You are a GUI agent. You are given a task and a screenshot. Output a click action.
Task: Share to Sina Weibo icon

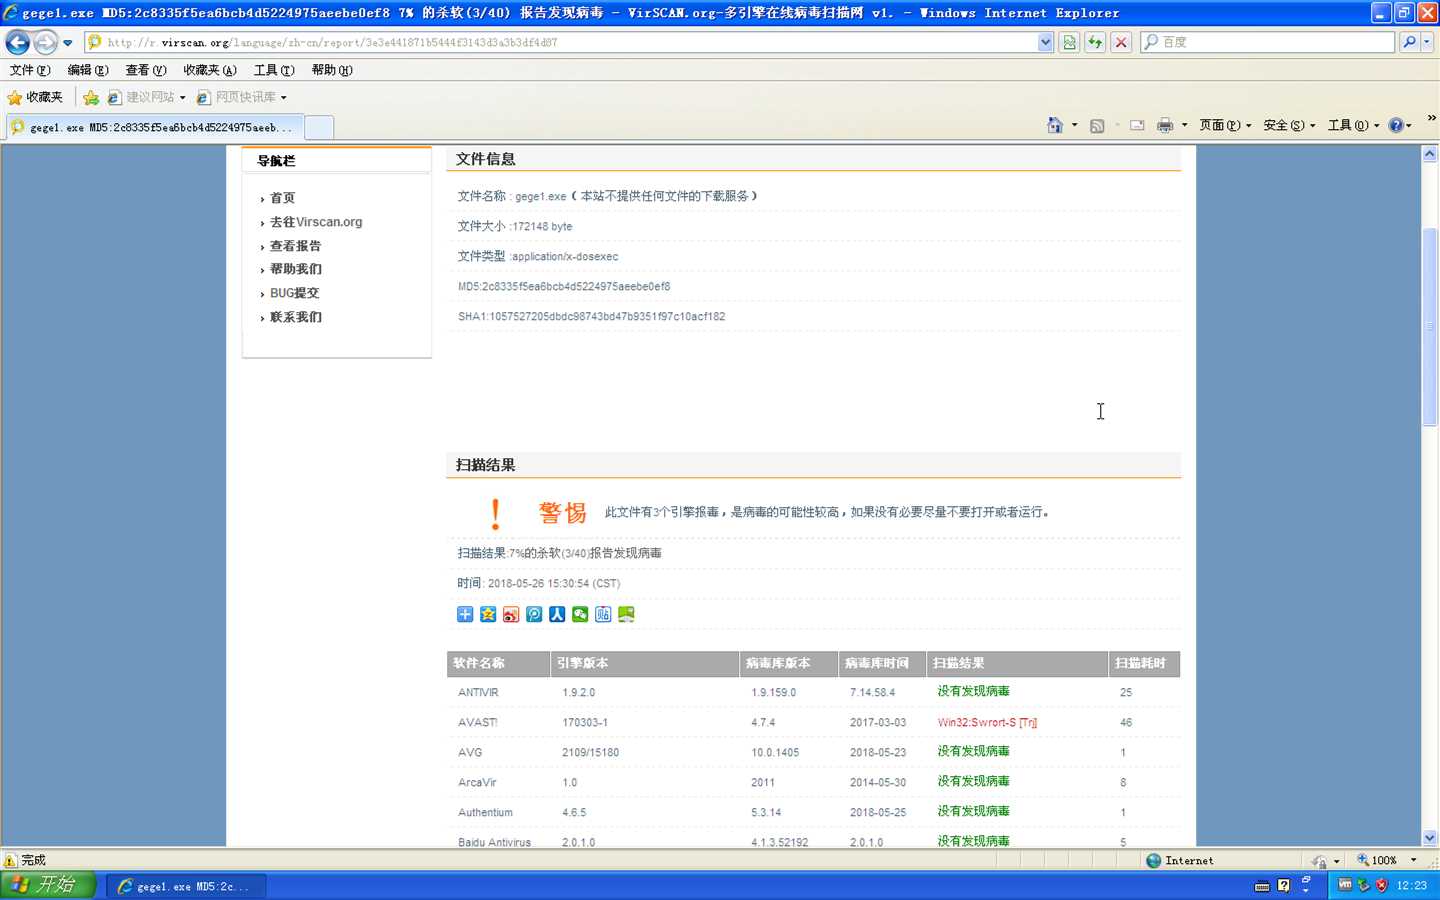pyautogui.click(x=511, y=614)
